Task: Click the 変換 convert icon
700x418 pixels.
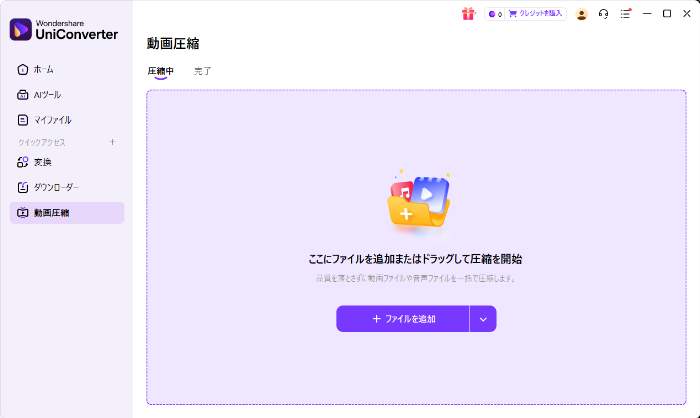Action: click(22, 162)
